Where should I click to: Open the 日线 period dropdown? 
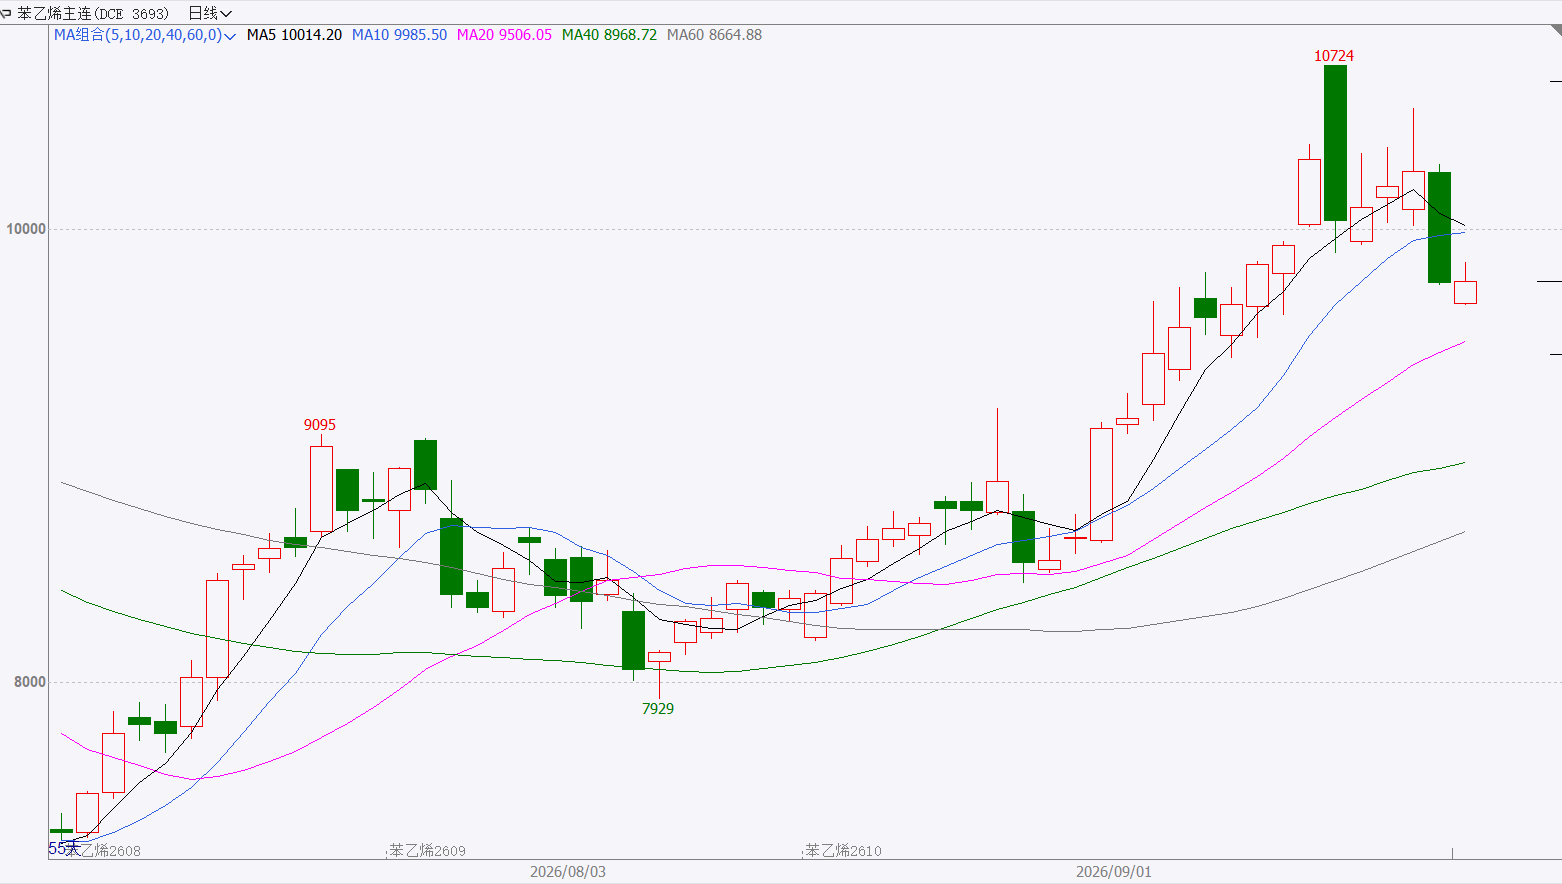point(210,13)
